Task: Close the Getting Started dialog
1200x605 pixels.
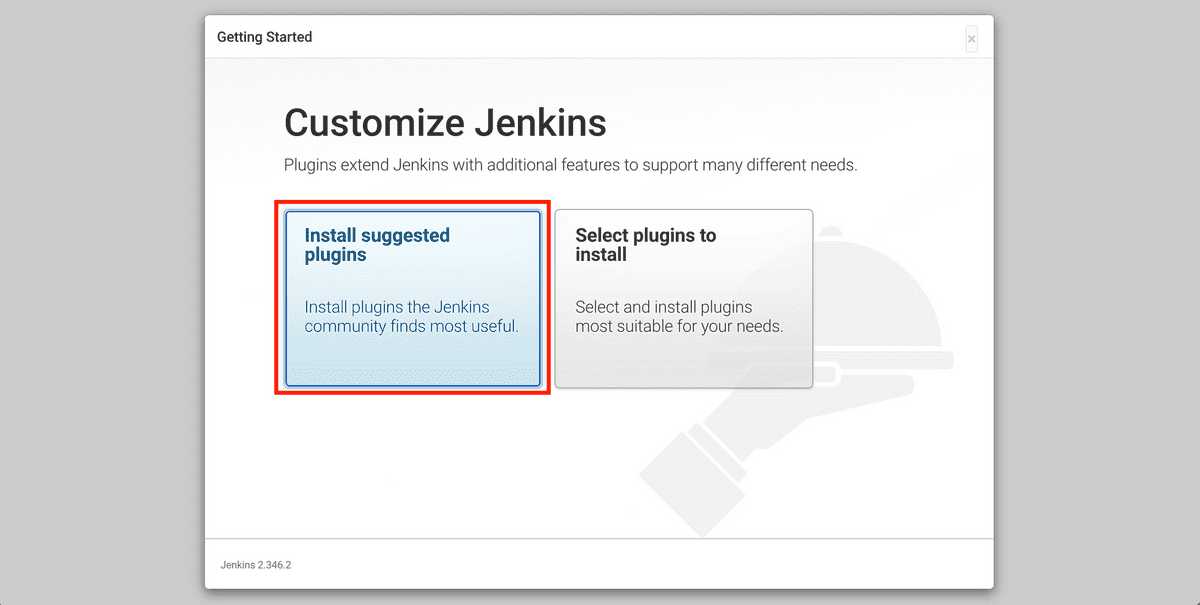Action: 971,39
